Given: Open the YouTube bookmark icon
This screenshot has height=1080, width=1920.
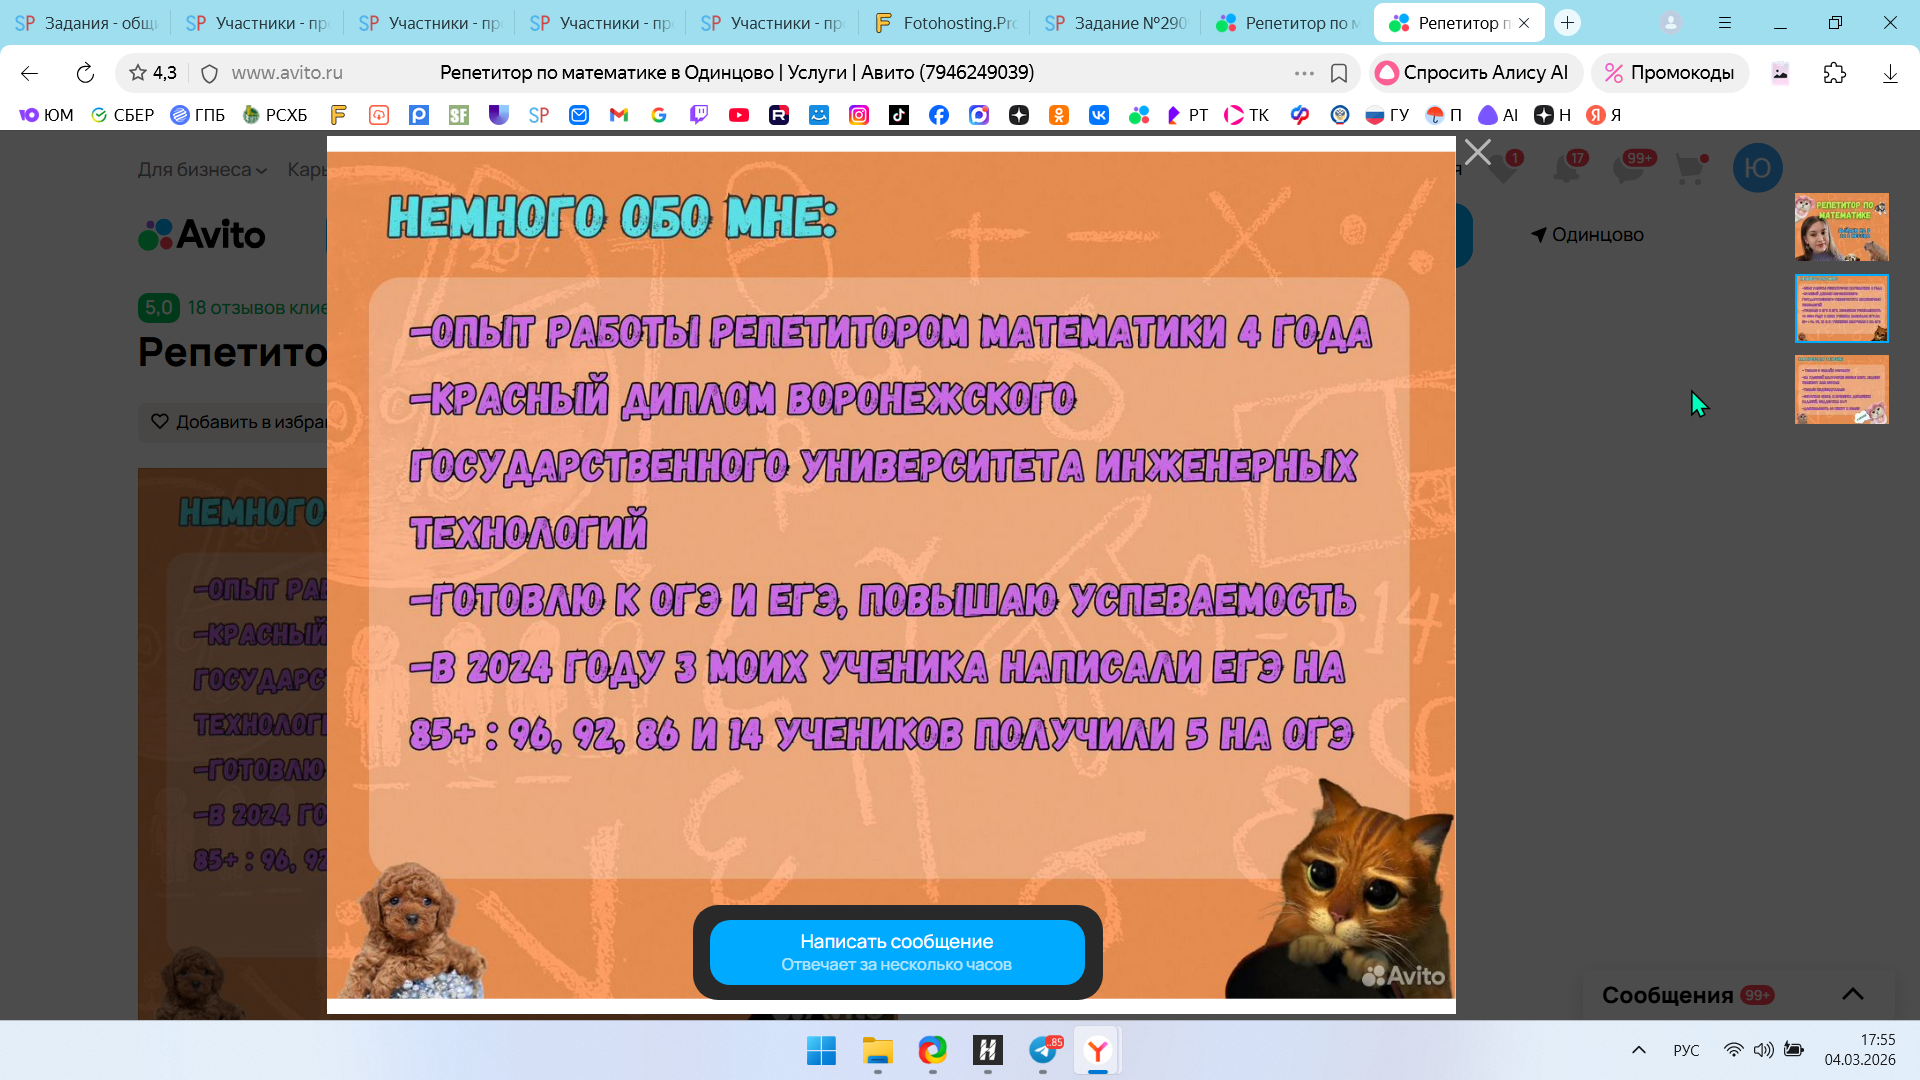Looking at the screenshot, I should (739, 115).
